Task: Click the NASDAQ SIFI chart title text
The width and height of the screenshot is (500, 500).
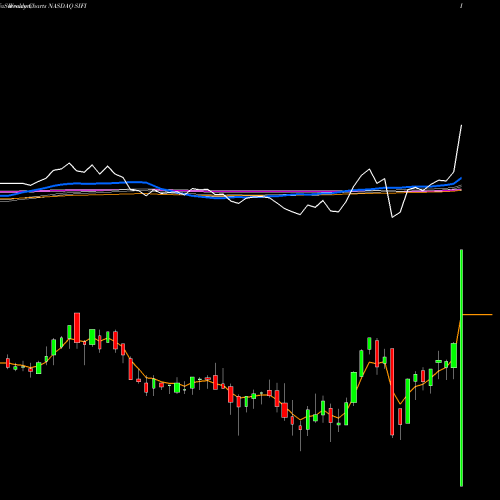Action: tap(68, 6)
